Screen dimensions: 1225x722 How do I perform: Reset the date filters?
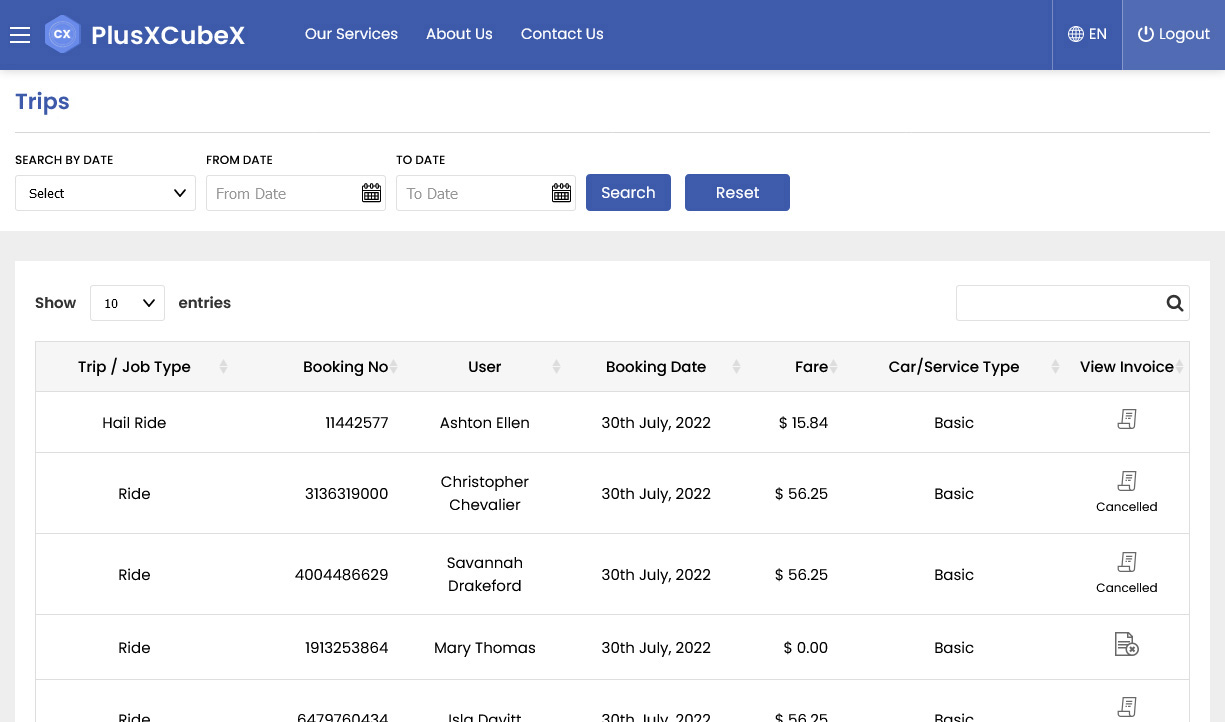(x=737, y=193)
